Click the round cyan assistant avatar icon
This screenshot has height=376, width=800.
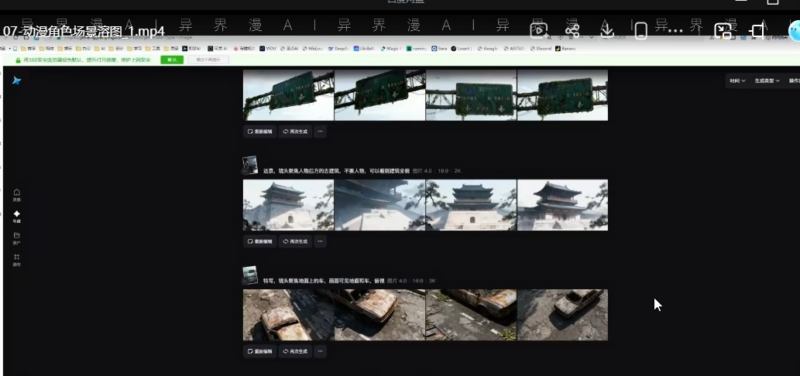[794, 31]
